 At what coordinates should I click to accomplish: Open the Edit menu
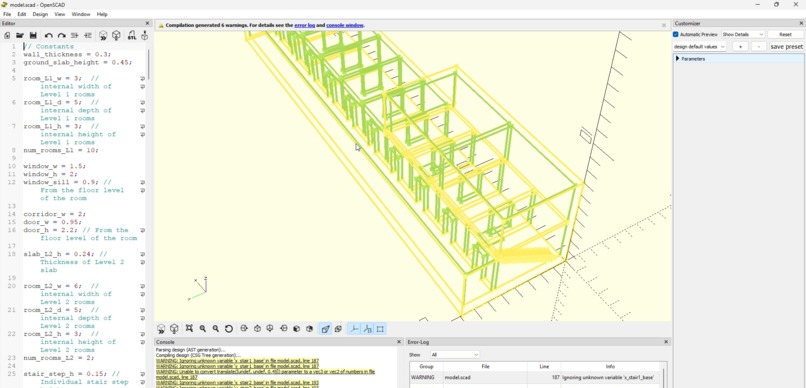[22, 14]
